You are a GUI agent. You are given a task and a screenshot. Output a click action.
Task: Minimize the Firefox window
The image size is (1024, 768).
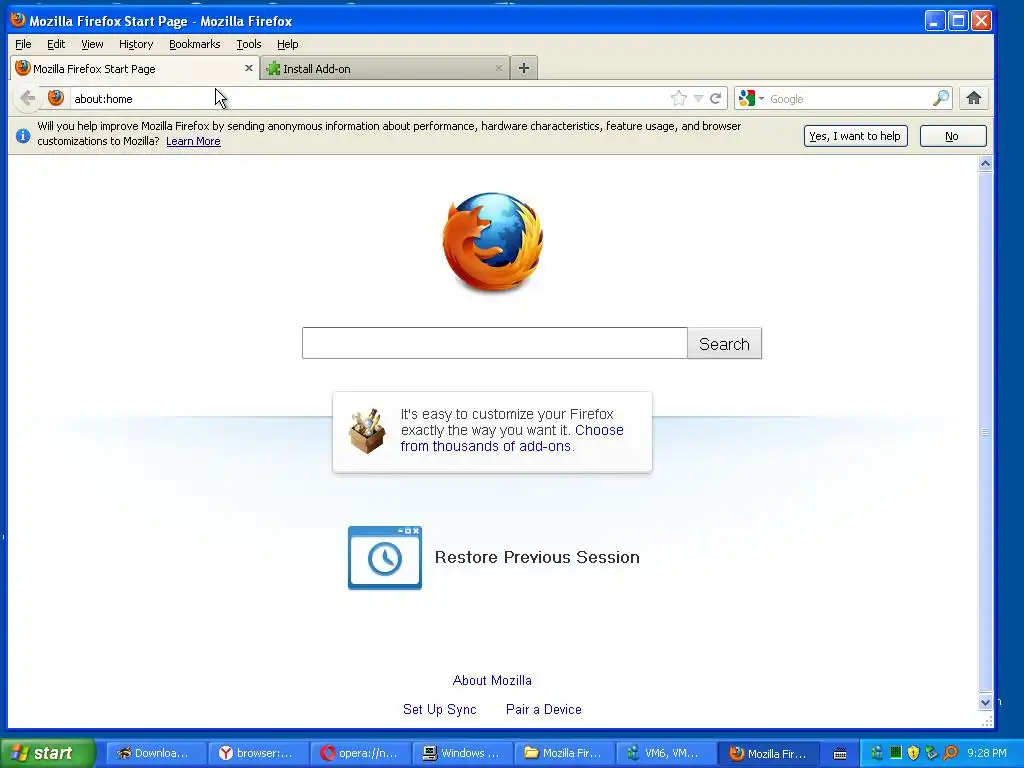tap(935, 21)
